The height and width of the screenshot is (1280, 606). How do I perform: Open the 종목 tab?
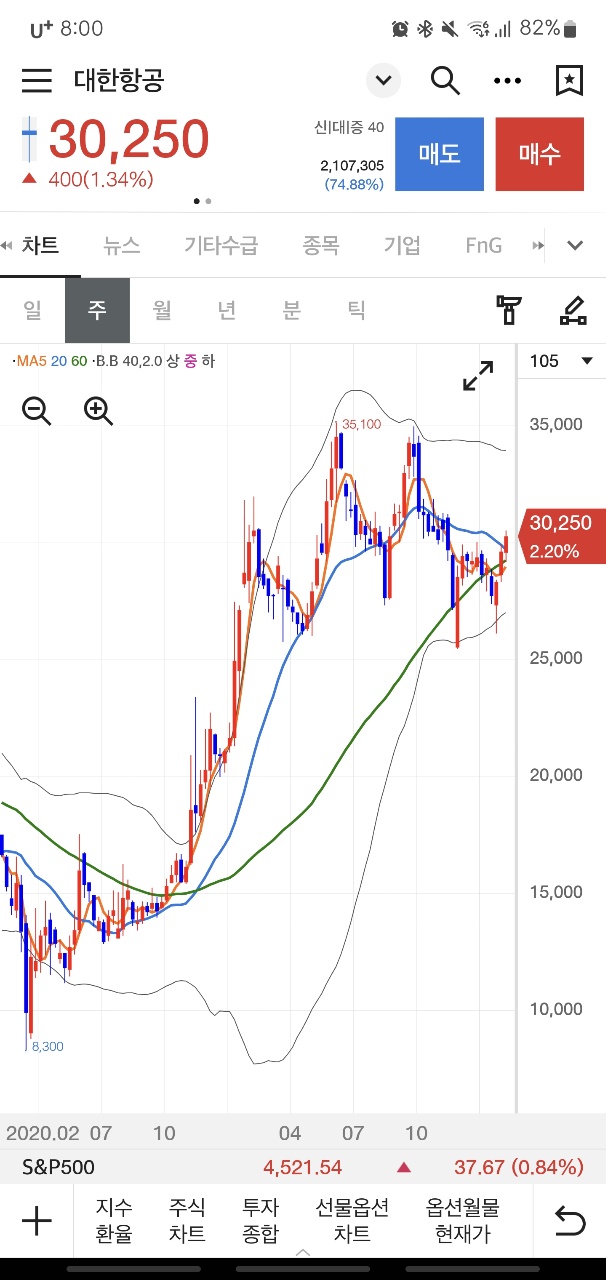click(x=321, y=245)
